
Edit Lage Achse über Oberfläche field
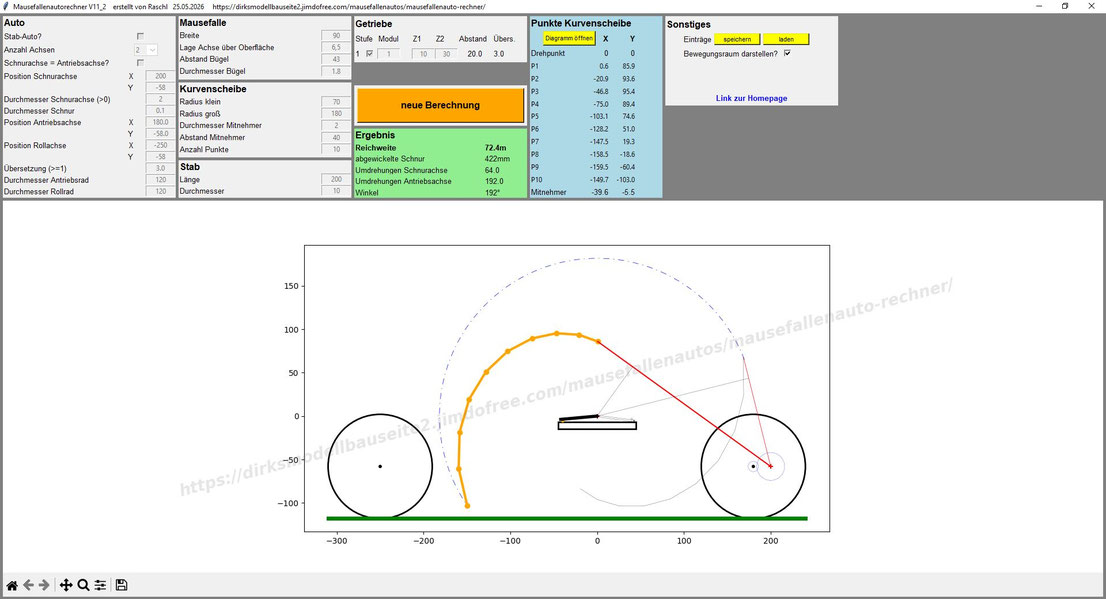coord(336,47)
